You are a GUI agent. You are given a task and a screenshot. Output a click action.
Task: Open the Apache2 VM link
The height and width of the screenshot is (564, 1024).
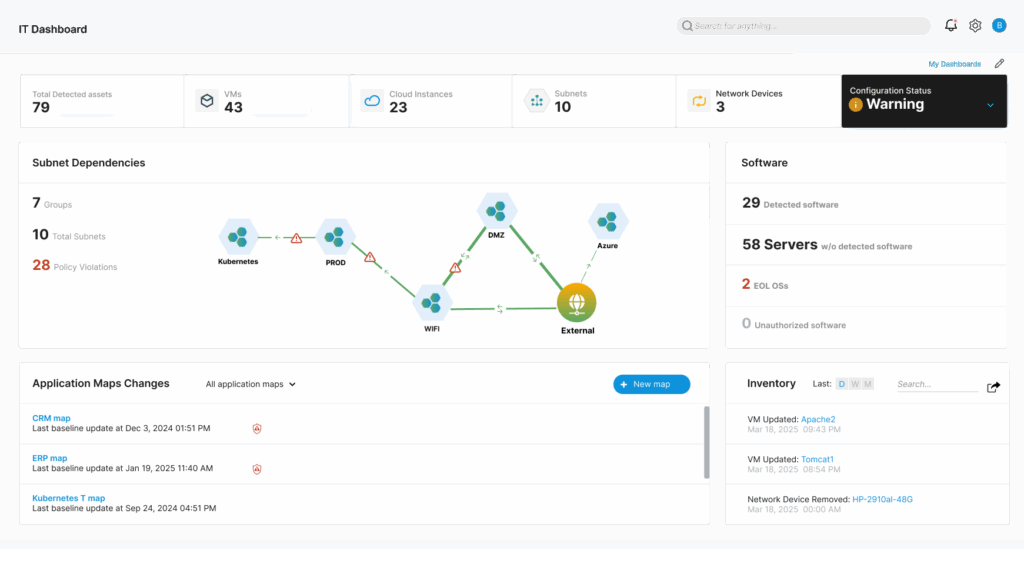click(818, 419)
